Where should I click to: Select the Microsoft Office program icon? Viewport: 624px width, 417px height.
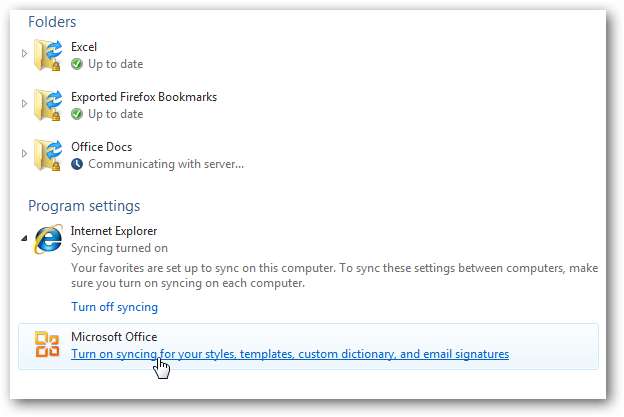[46, 345]
